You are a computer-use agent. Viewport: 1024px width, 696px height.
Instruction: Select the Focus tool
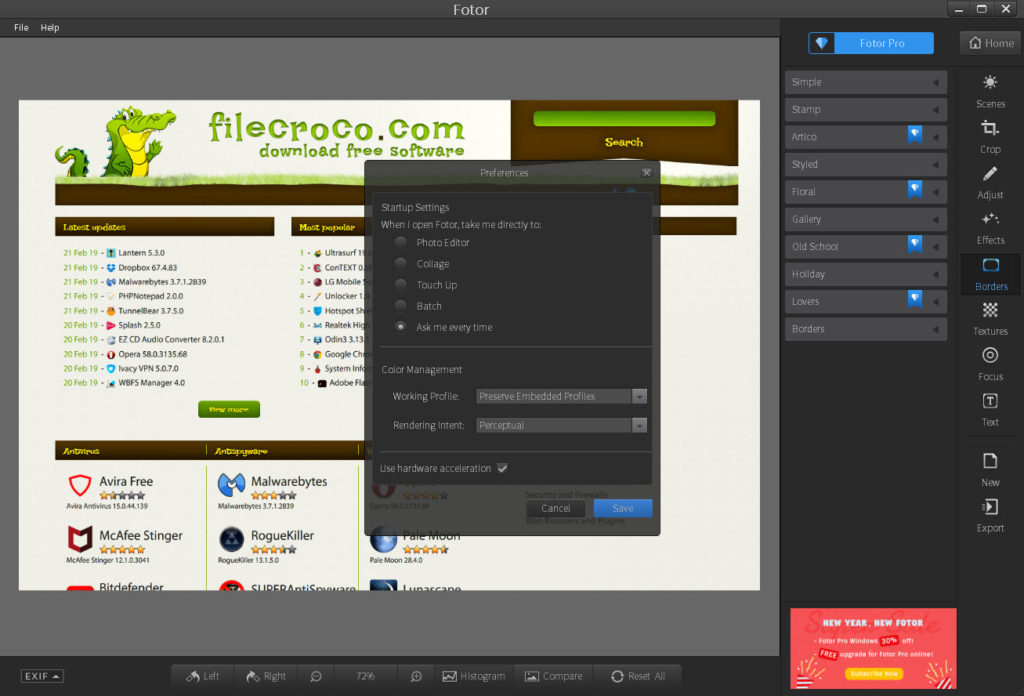pyautogui.click(x=990, y=364)
